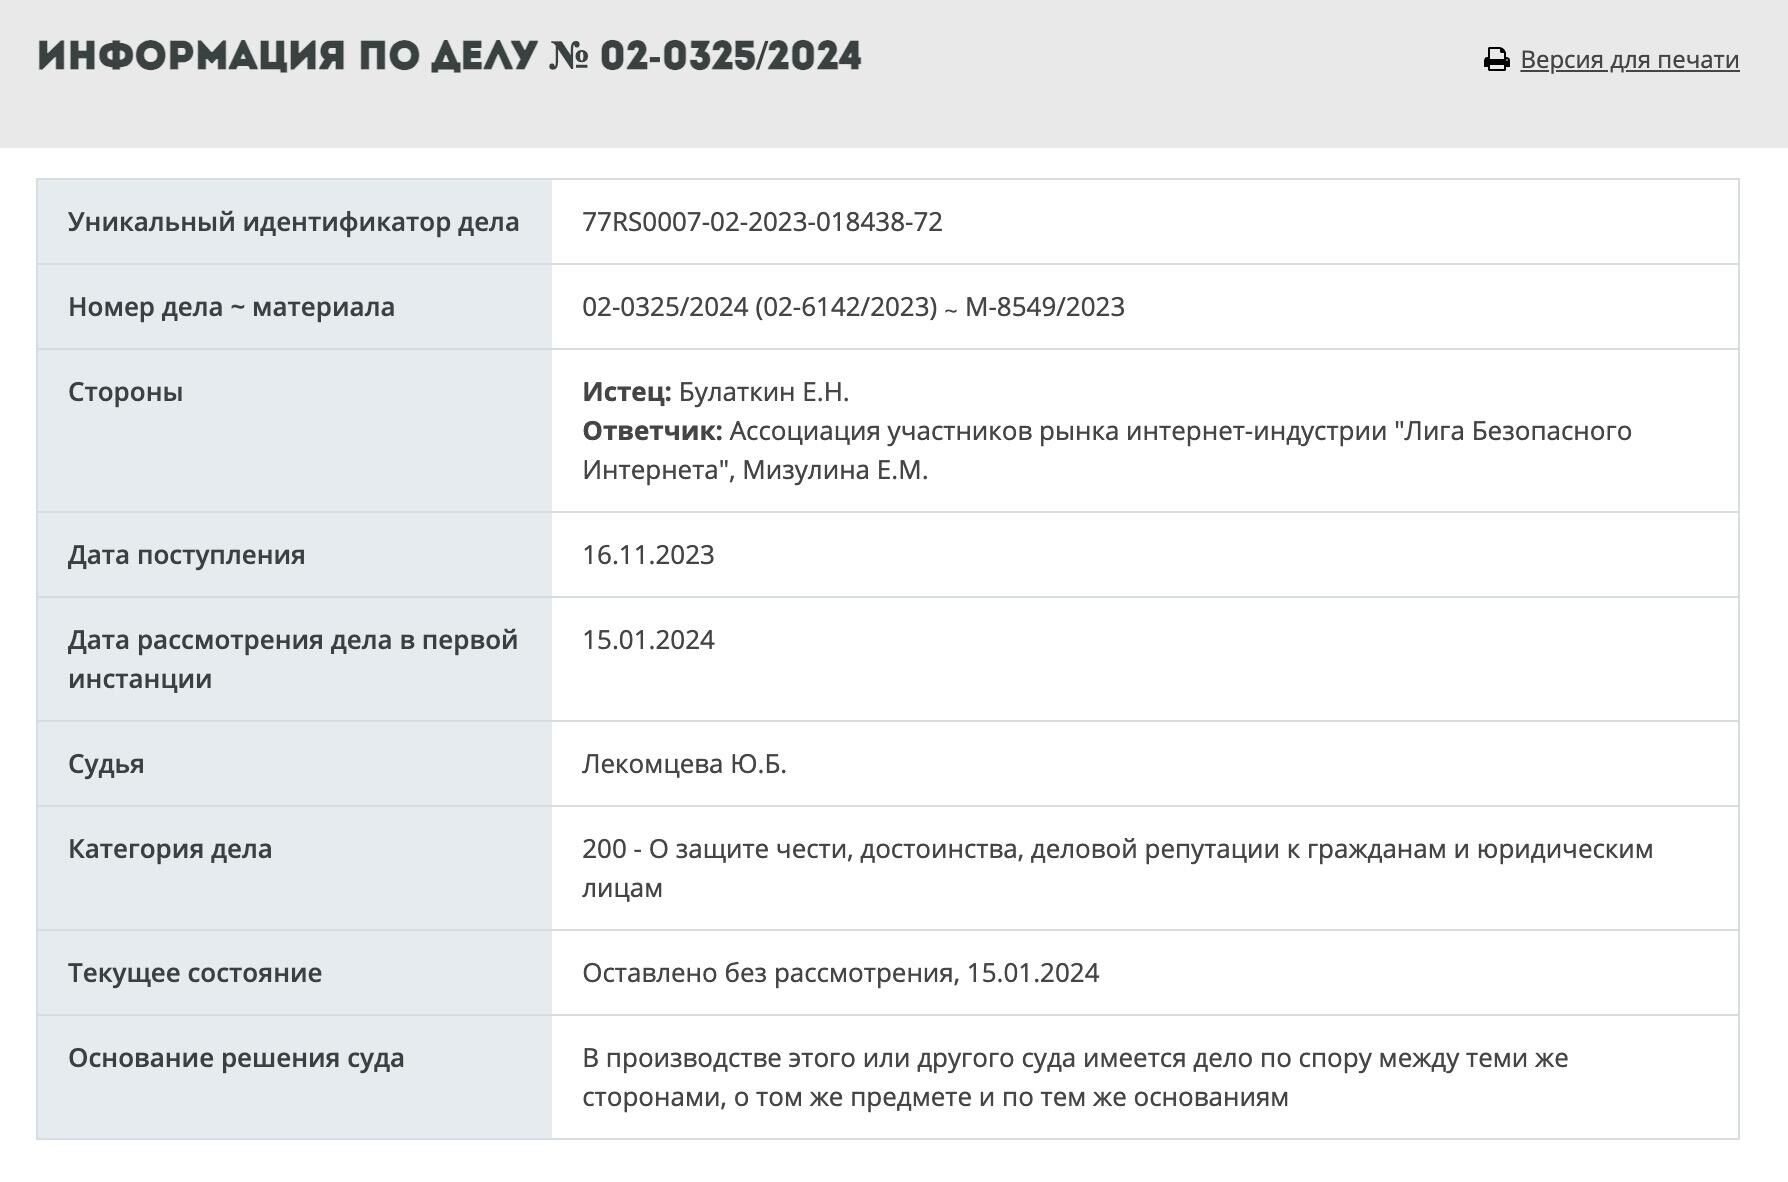Click the judge name 'Лекомцева Ю.Б.'
Viewport: 1788px width, 1182px height.
684,764
